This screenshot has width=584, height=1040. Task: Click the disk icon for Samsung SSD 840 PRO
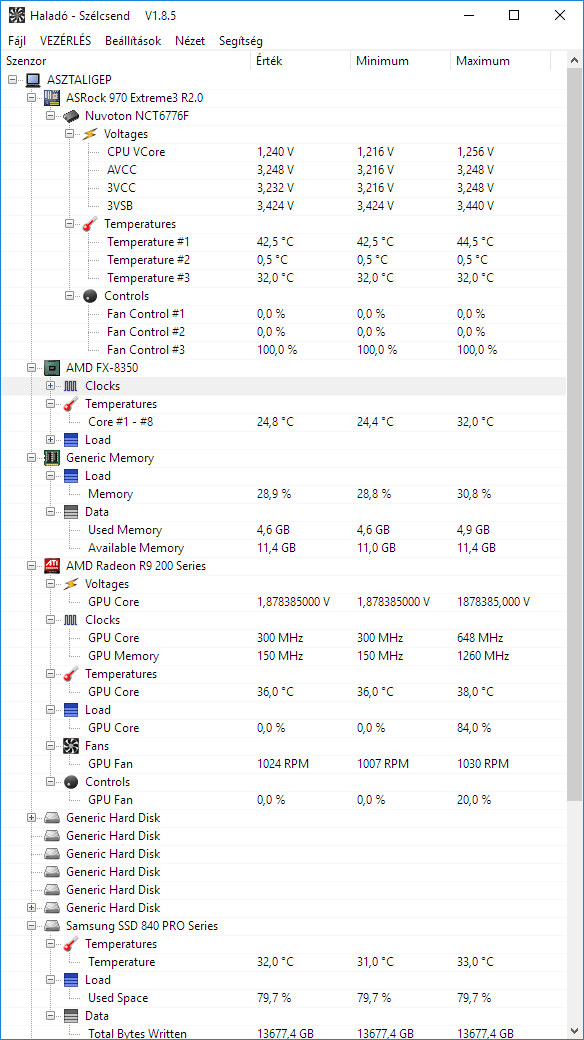pos(51,925)
